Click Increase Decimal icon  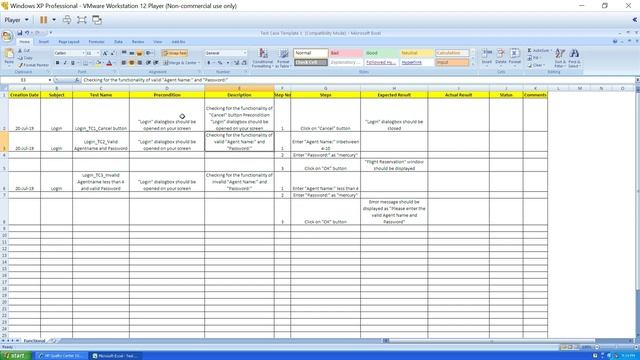pyautogui.click(x=236, y=63)
